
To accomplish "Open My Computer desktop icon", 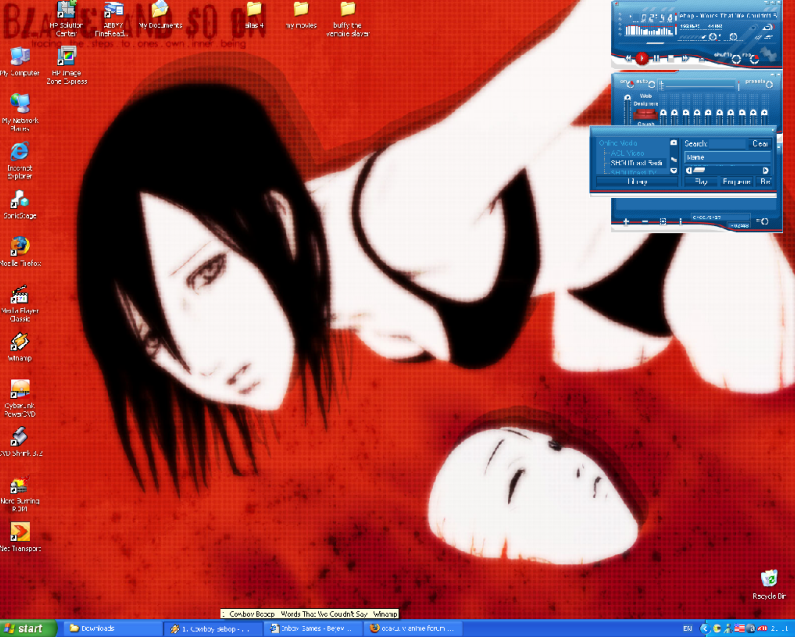I will tap(20, 61).
